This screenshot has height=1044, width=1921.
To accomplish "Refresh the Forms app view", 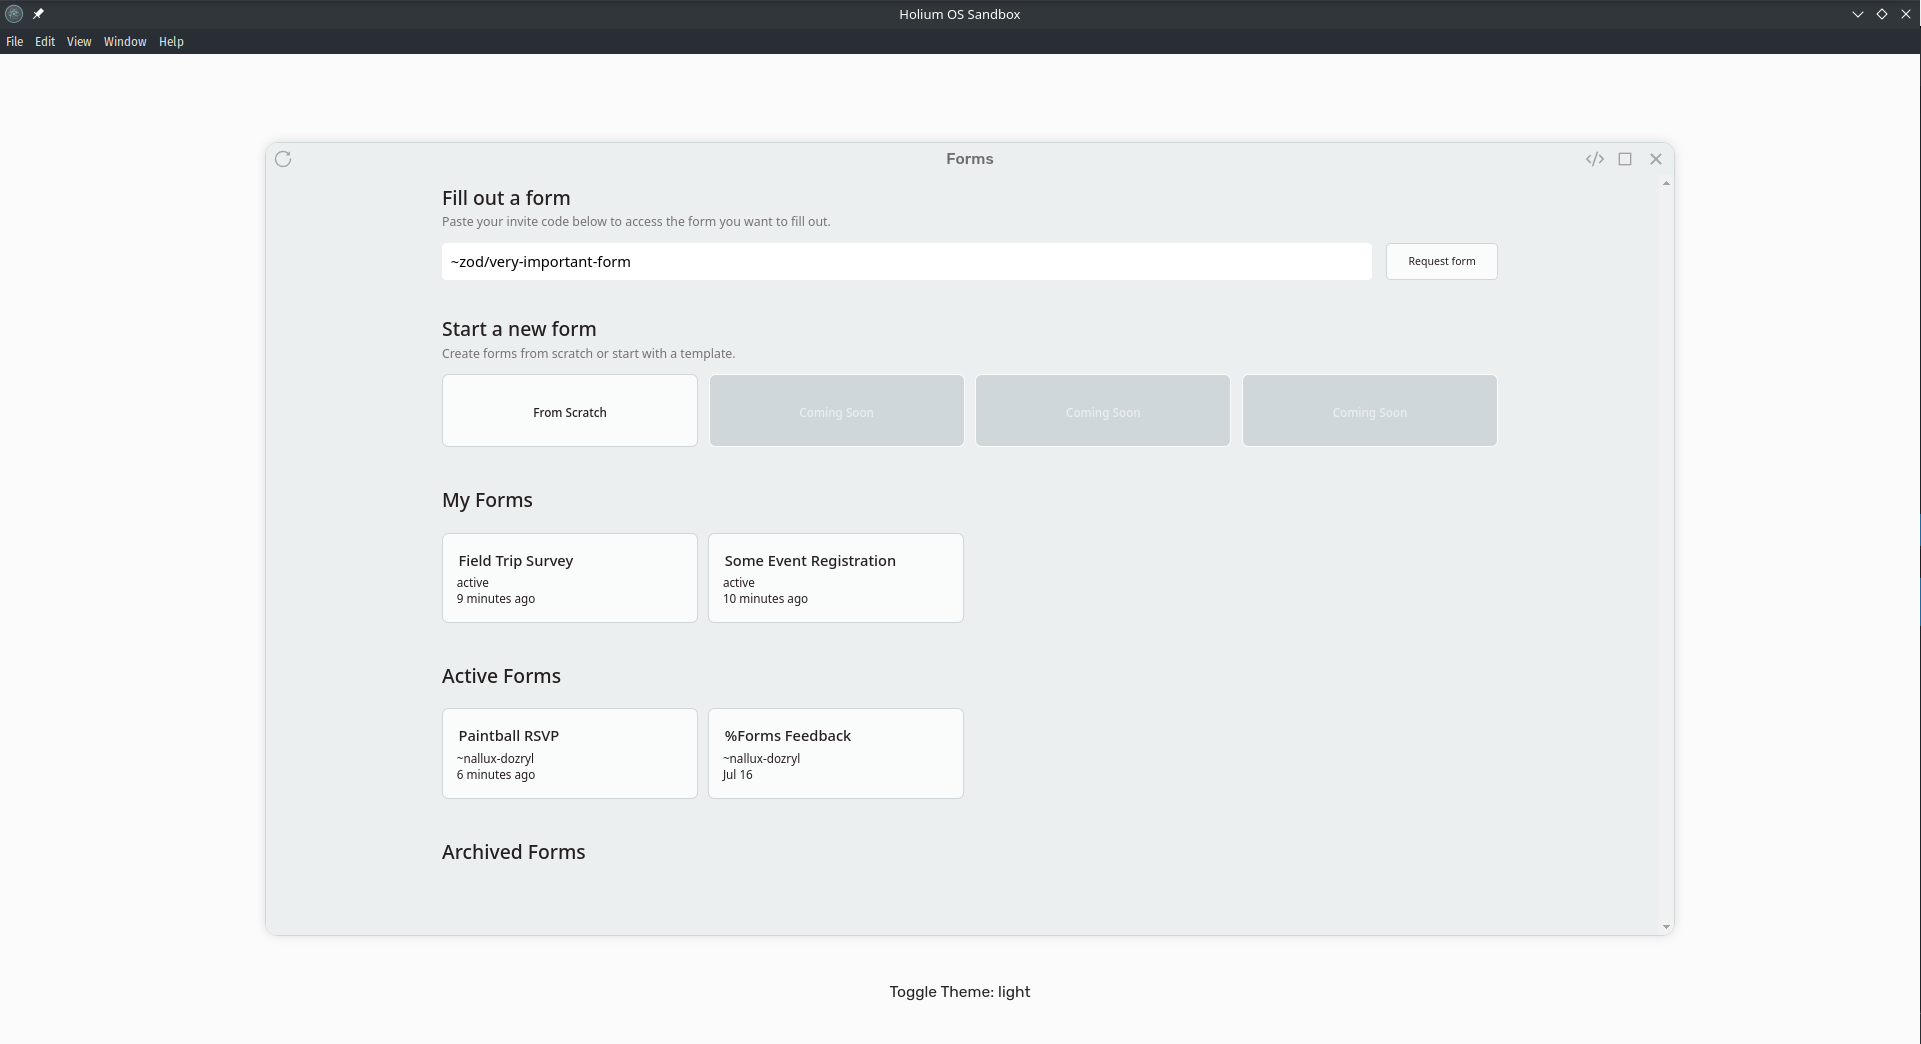I will click(283, 159).
